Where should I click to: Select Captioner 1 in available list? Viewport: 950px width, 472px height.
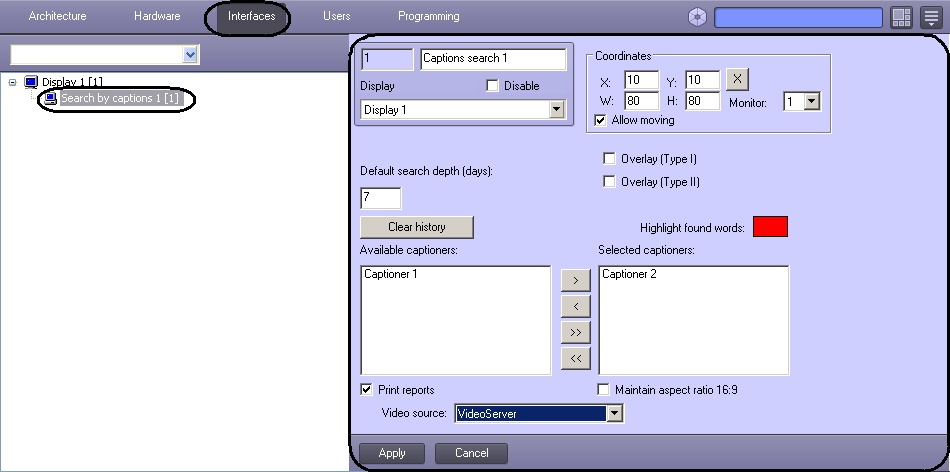(391, 274)
